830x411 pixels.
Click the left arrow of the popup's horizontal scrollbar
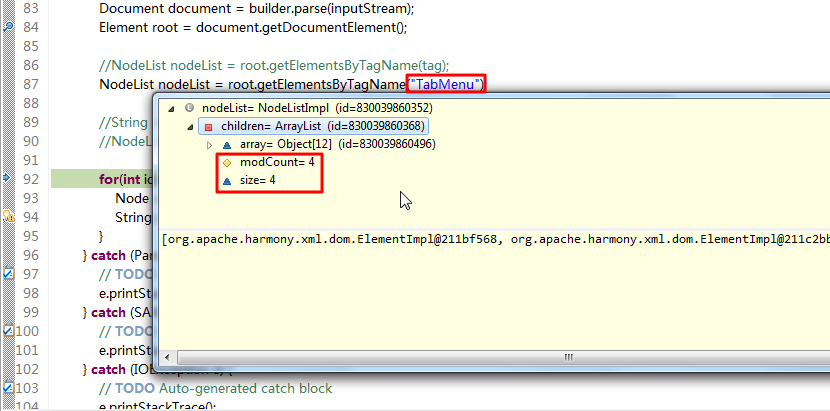click(167, 358)
